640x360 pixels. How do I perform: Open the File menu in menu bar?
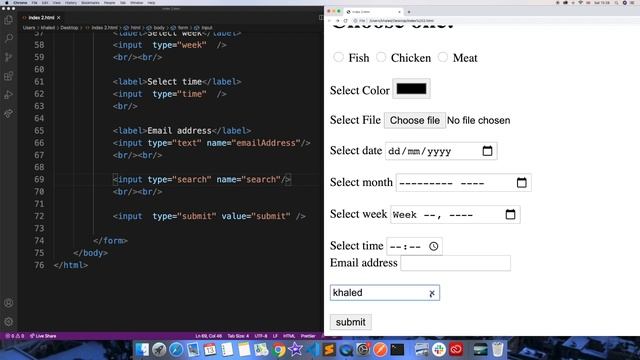[35, 2]
